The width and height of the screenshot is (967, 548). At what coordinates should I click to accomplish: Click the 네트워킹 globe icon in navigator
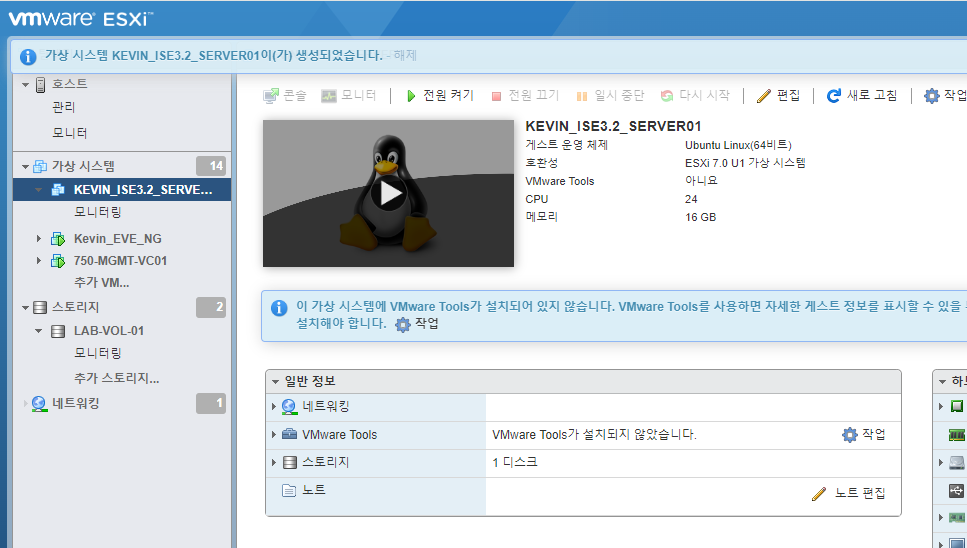(39, 404)
